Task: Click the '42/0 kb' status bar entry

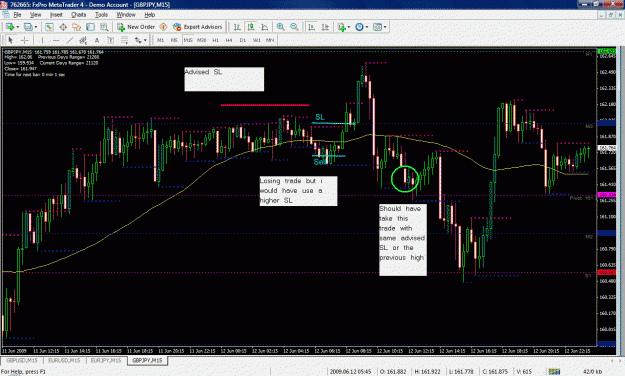Action: tap(592, 372)
